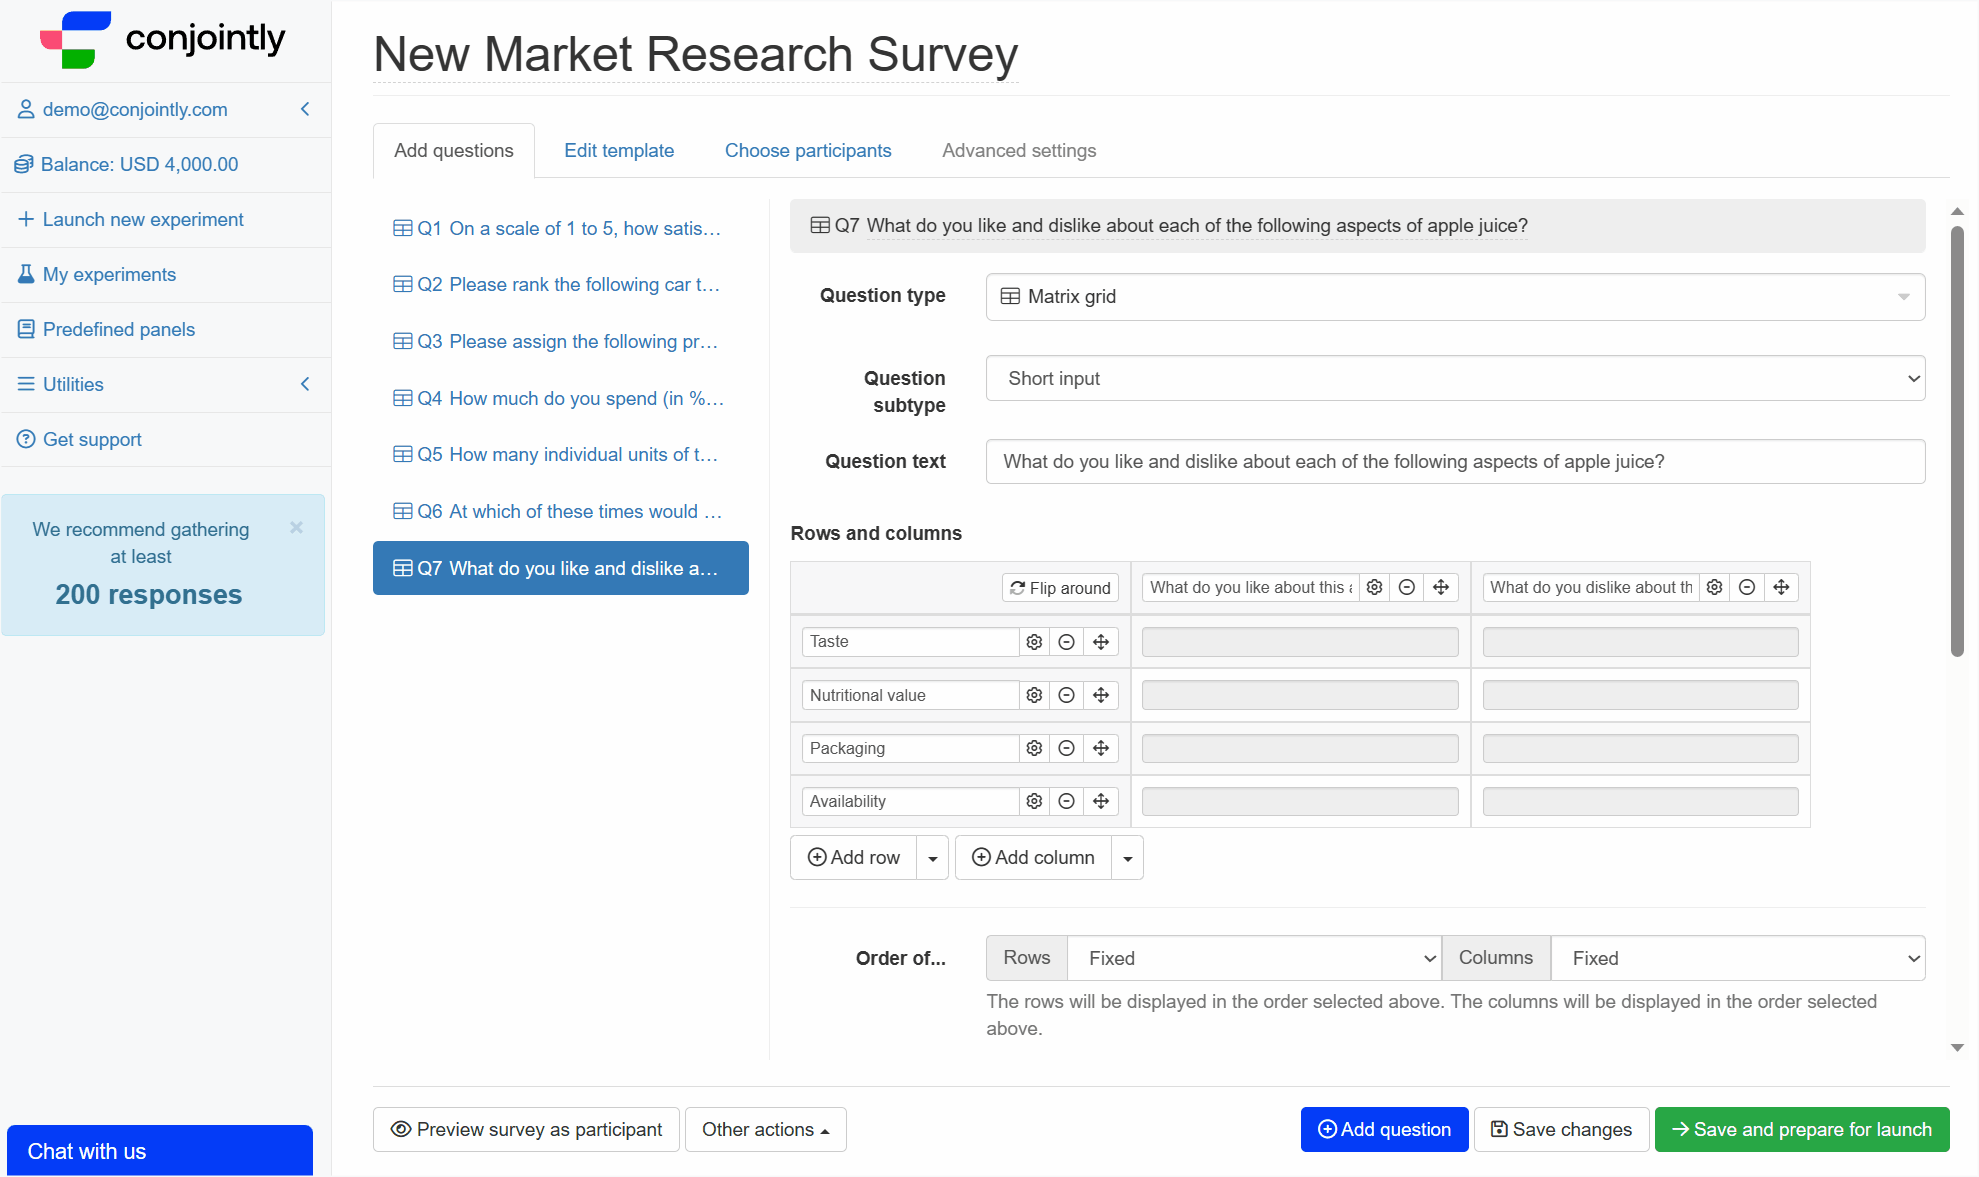This screenshot has width=1979, height=1177.
Task: Click move handle for Nutritional value row
Action: tap(1101, 695)
